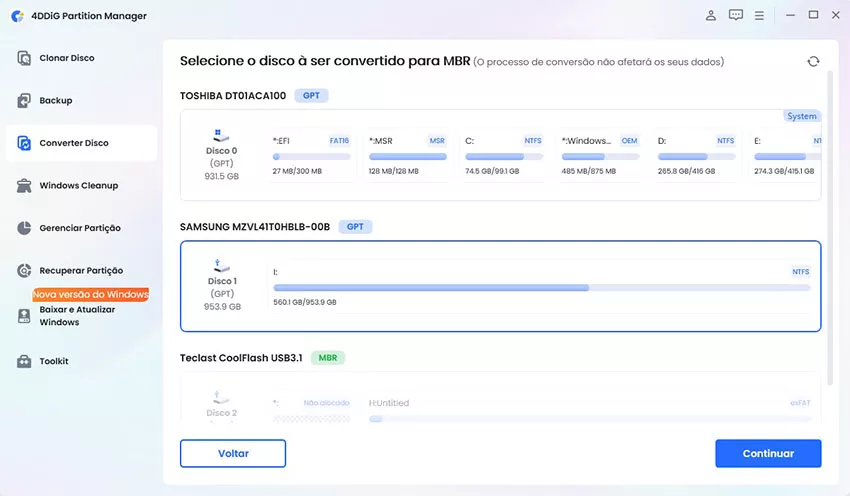Click the 74.5 GB/99.1 GB value
The width and height of the screenshot is (850, 496).
pyautogui.click(x=492, y=171)
